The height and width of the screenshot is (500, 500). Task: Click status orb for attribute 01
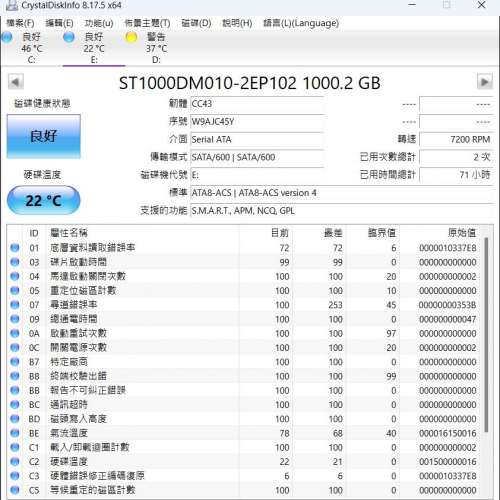click(15, 248)
